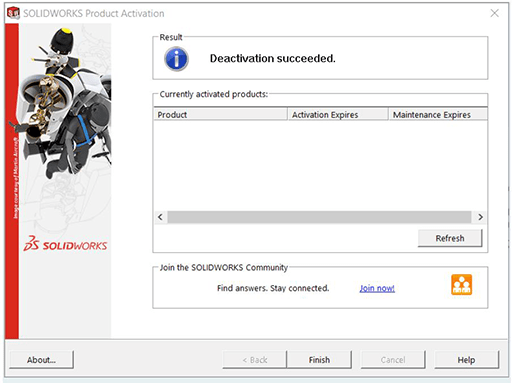512x383 pixels.
Task: Refresh the activated products list
Action: pyautogui.click(x=450, y=238)
